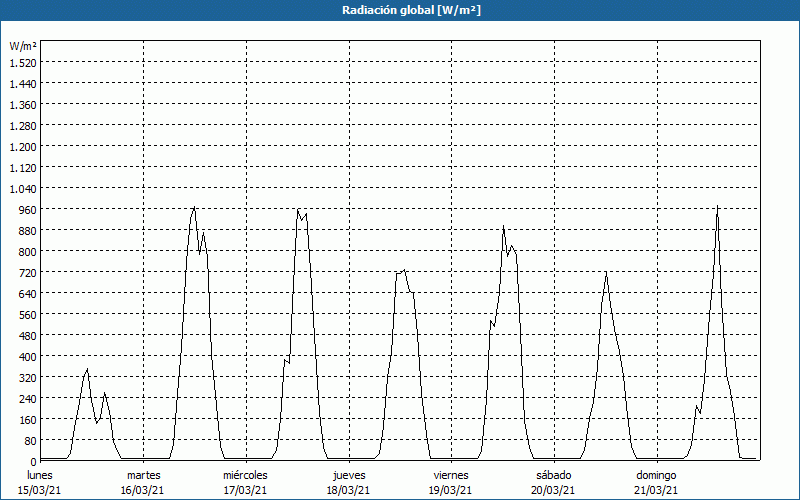
Task: Click the 'Radiación global [W/m²]' title
Action: [x=411, y=10]
